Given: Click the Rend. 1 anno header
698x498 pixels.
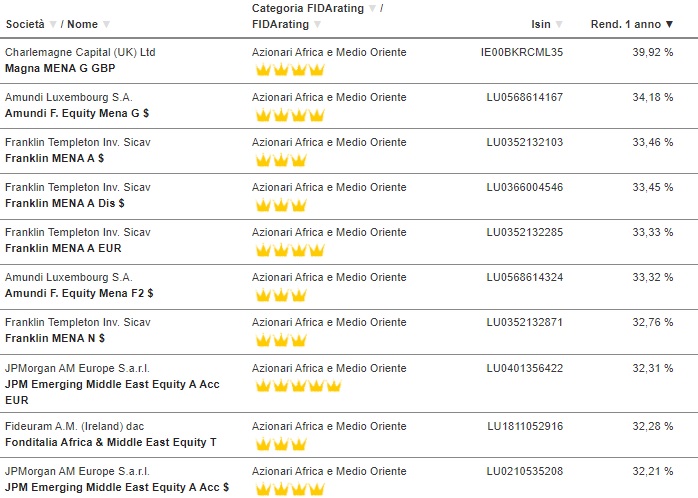Looking at the screenshot, I should pos(626,24).
